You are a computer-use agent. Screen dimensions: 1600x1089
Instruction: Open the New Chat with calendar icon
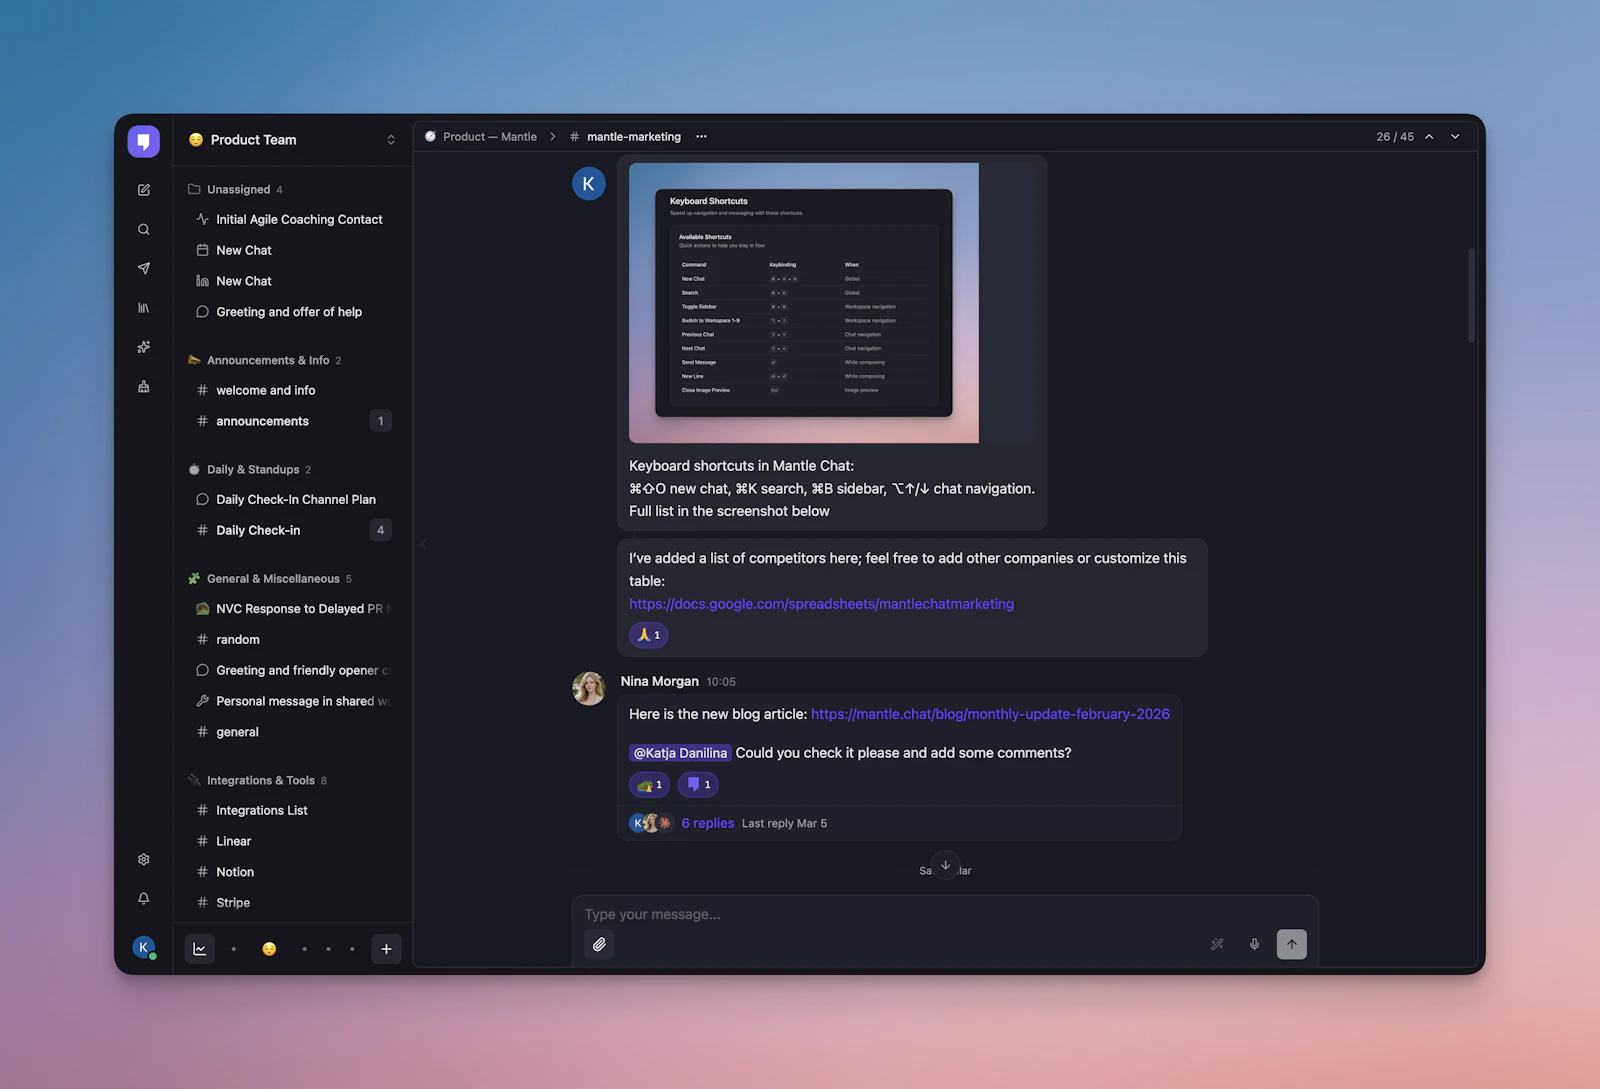coord(292,250)
